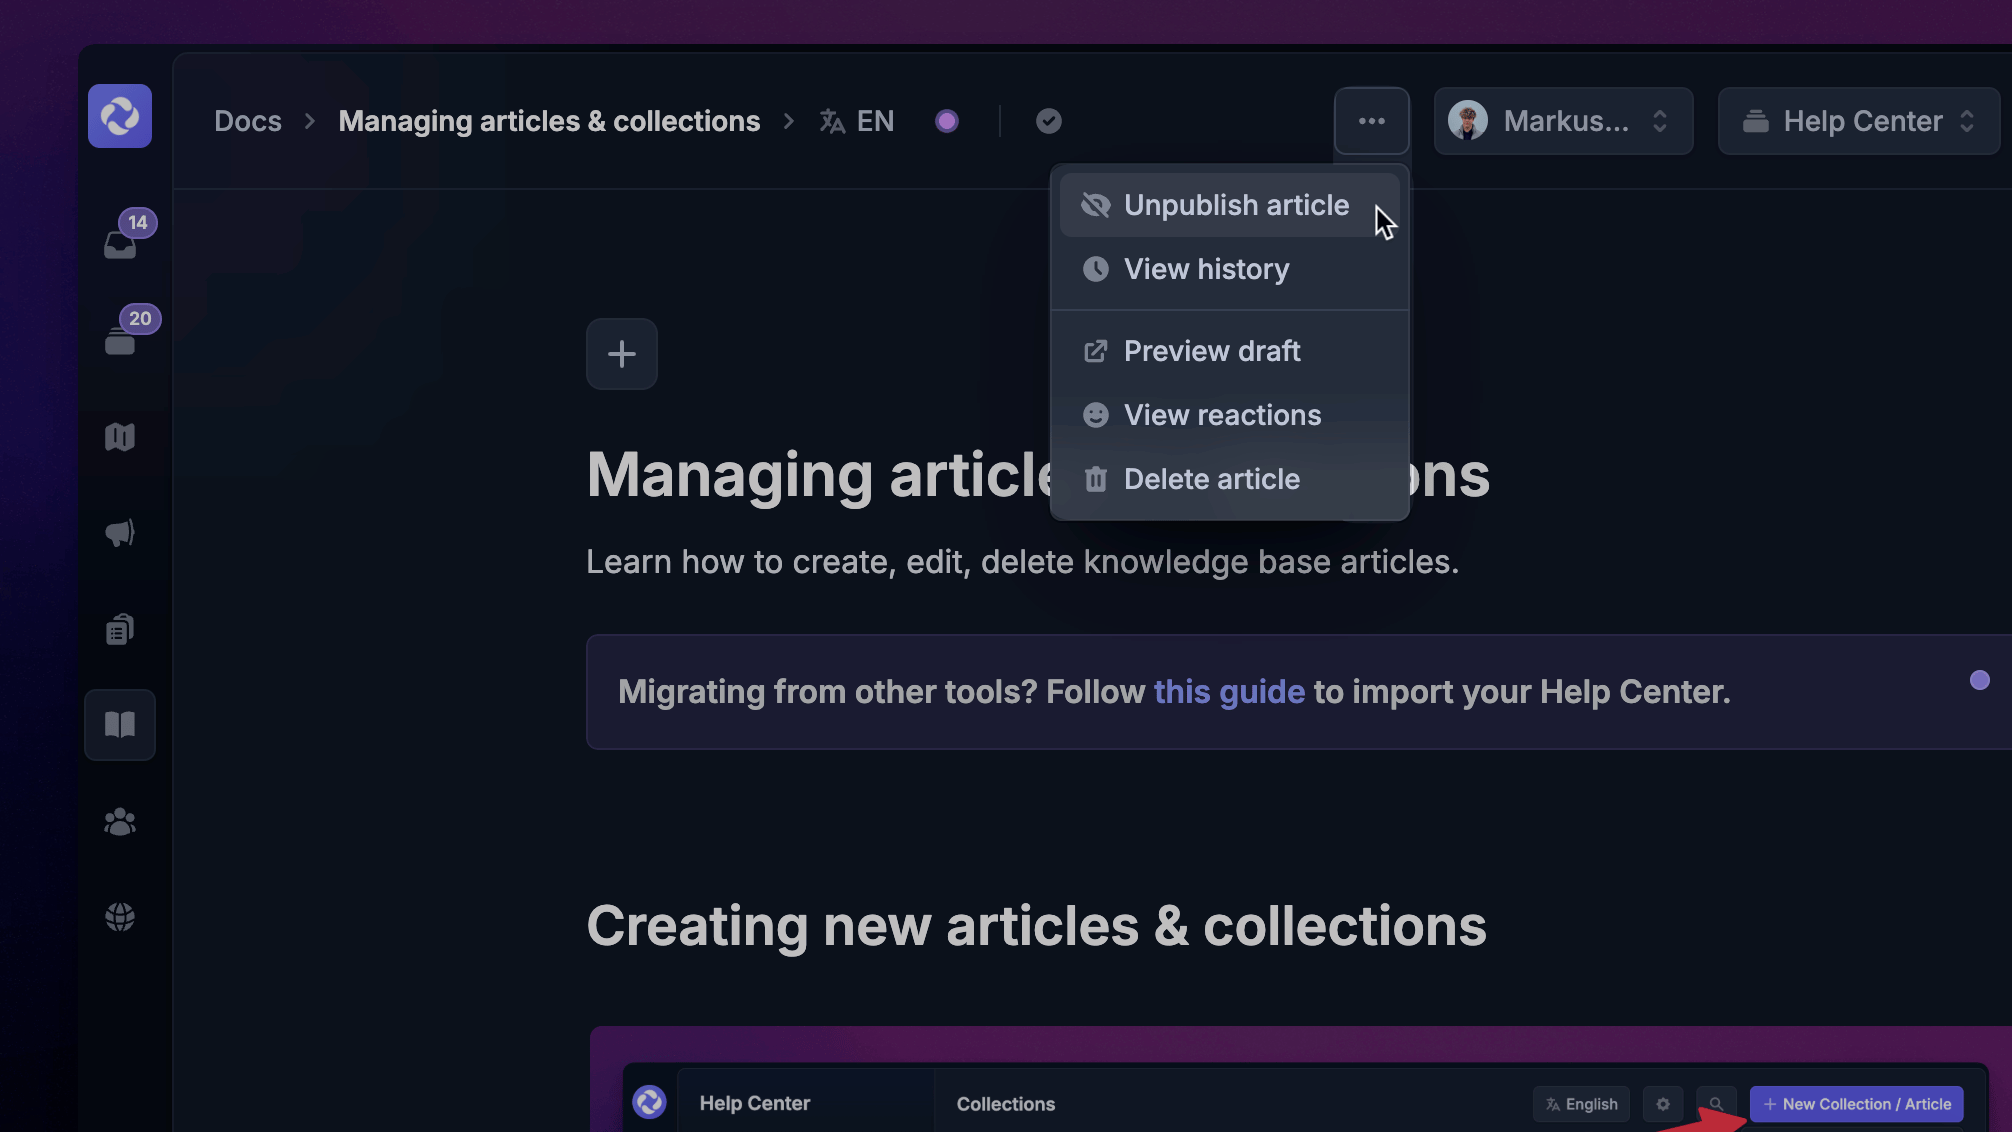Toggle the article published check indicator
Image resolution: width=2012 pixels, height=1132 pixels.
(x=1048, y=121)
